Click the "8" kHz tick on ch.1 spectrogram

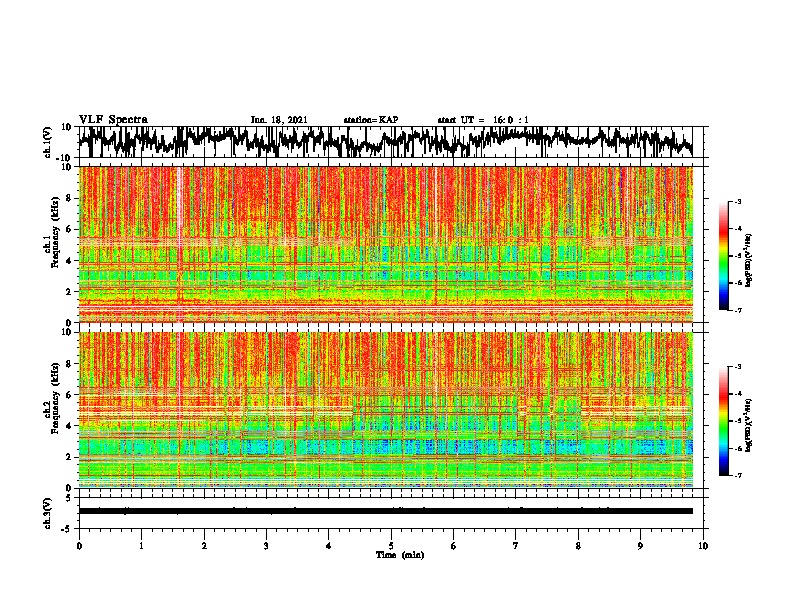coord(69,198)
